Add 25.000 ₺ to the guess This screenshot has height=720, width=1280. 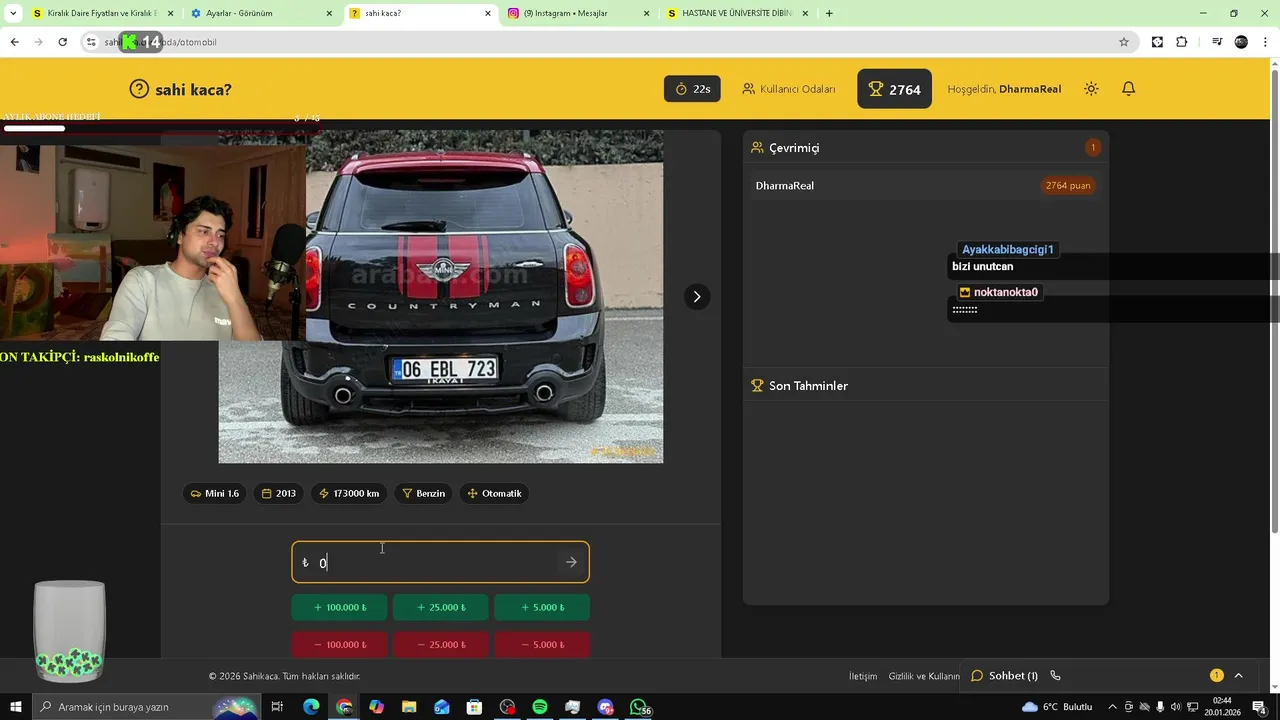pyautogui.click(x=440, y=607)
